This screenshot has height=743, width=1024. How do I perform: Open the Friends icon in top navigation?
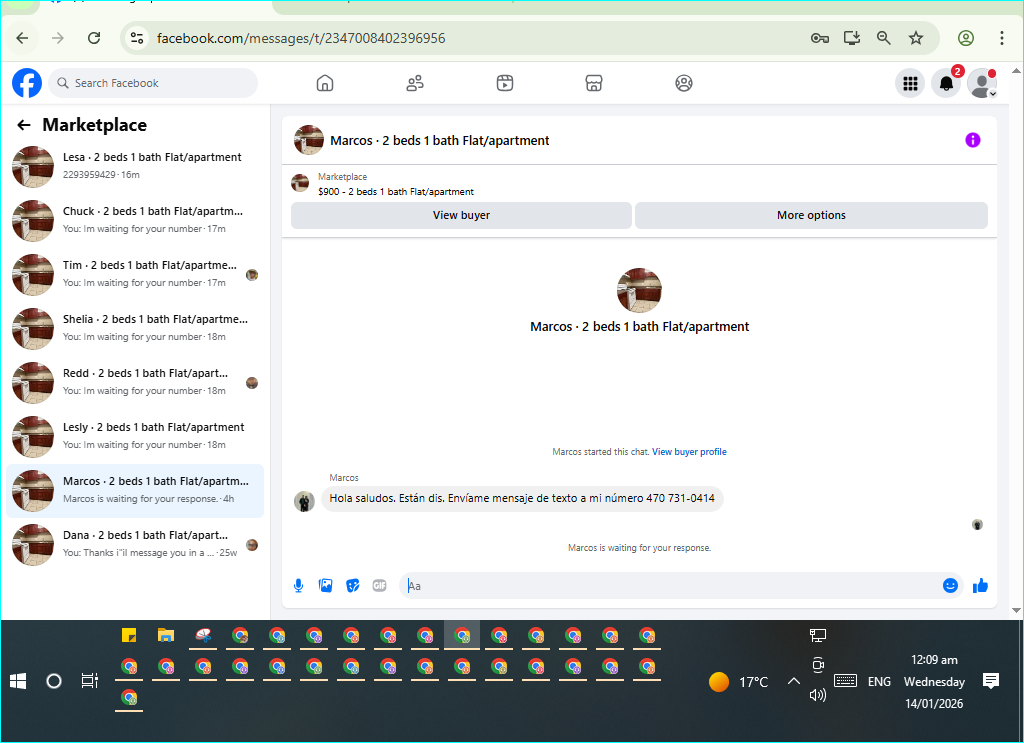[x=415, y=83]
